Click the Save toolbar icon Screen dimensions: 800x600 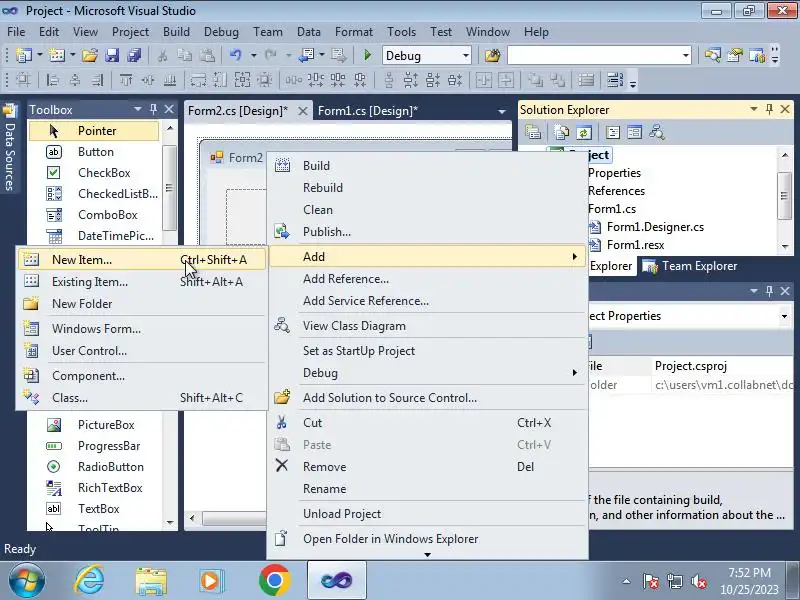[x=112, y=55]
